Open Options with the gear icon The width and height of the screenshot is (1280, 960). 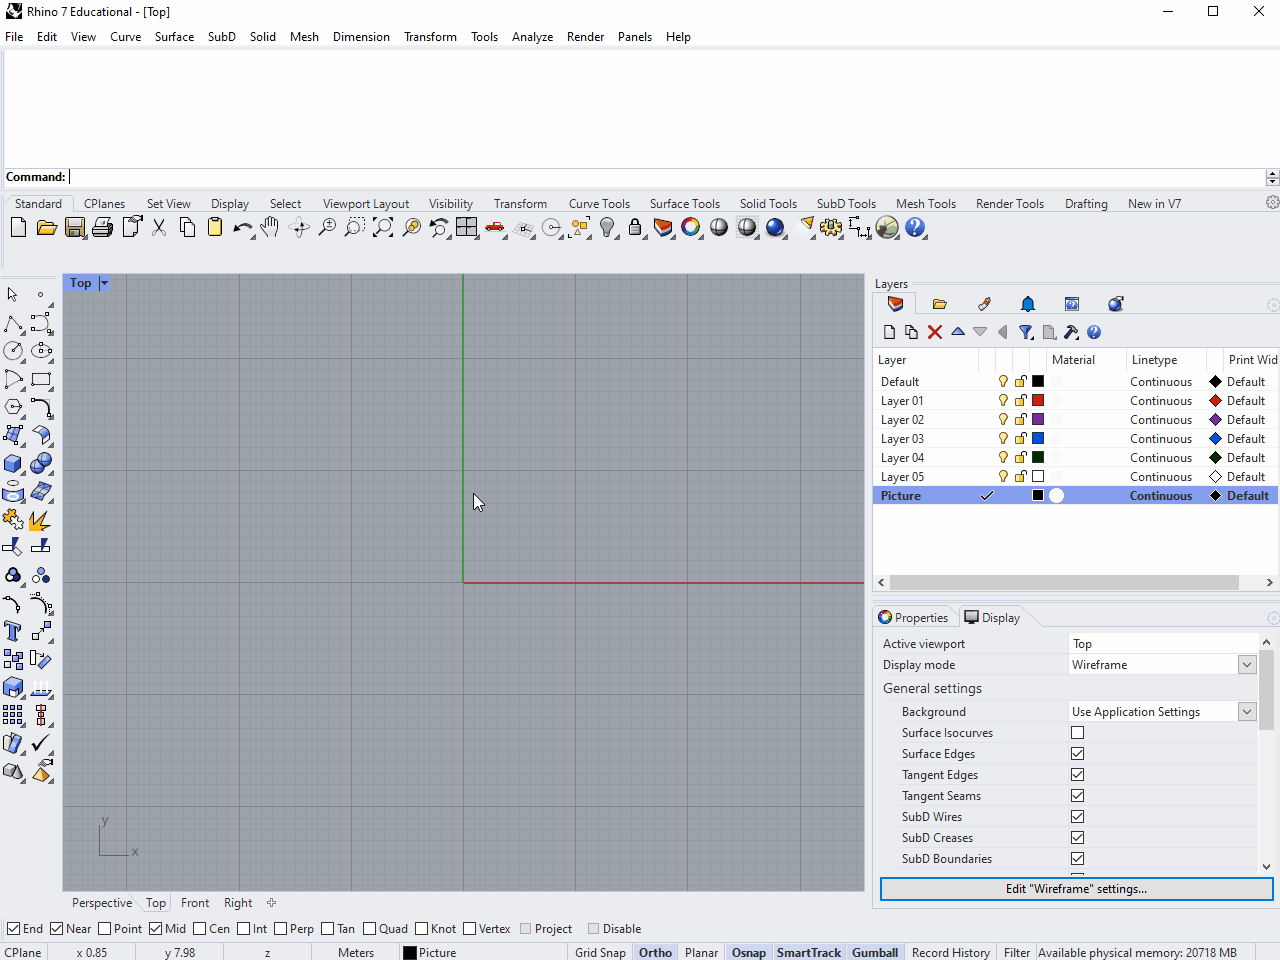click(x=831, y=228)
